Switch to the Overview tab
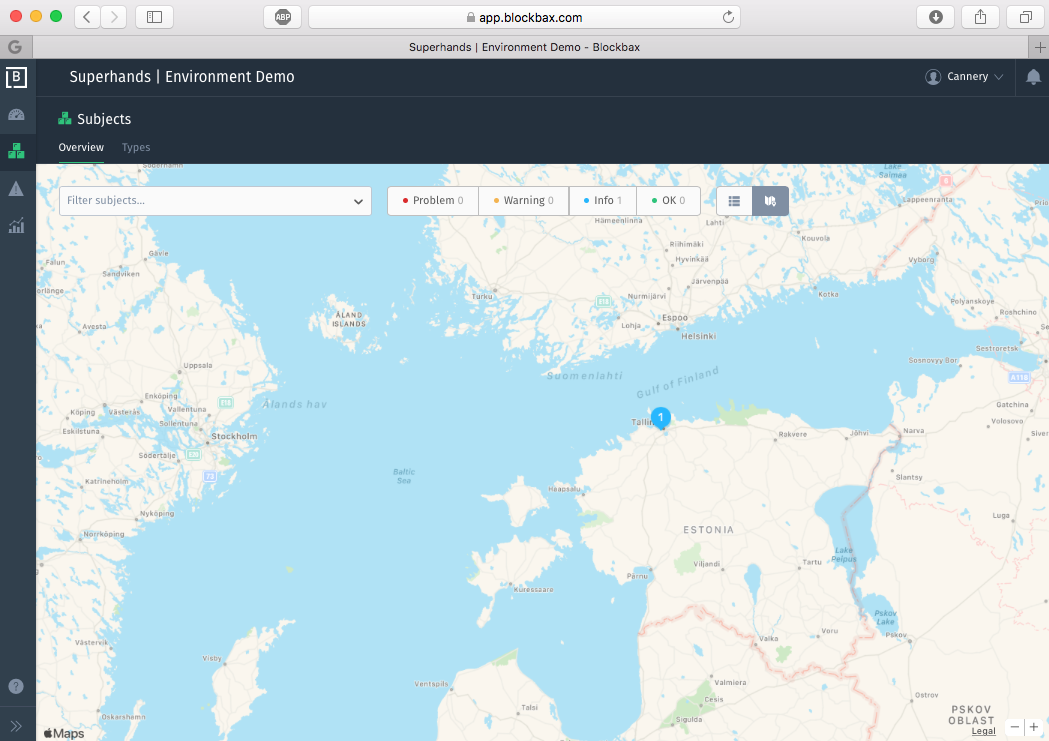The image size is (1049, 741). click(x=81, y=147)
